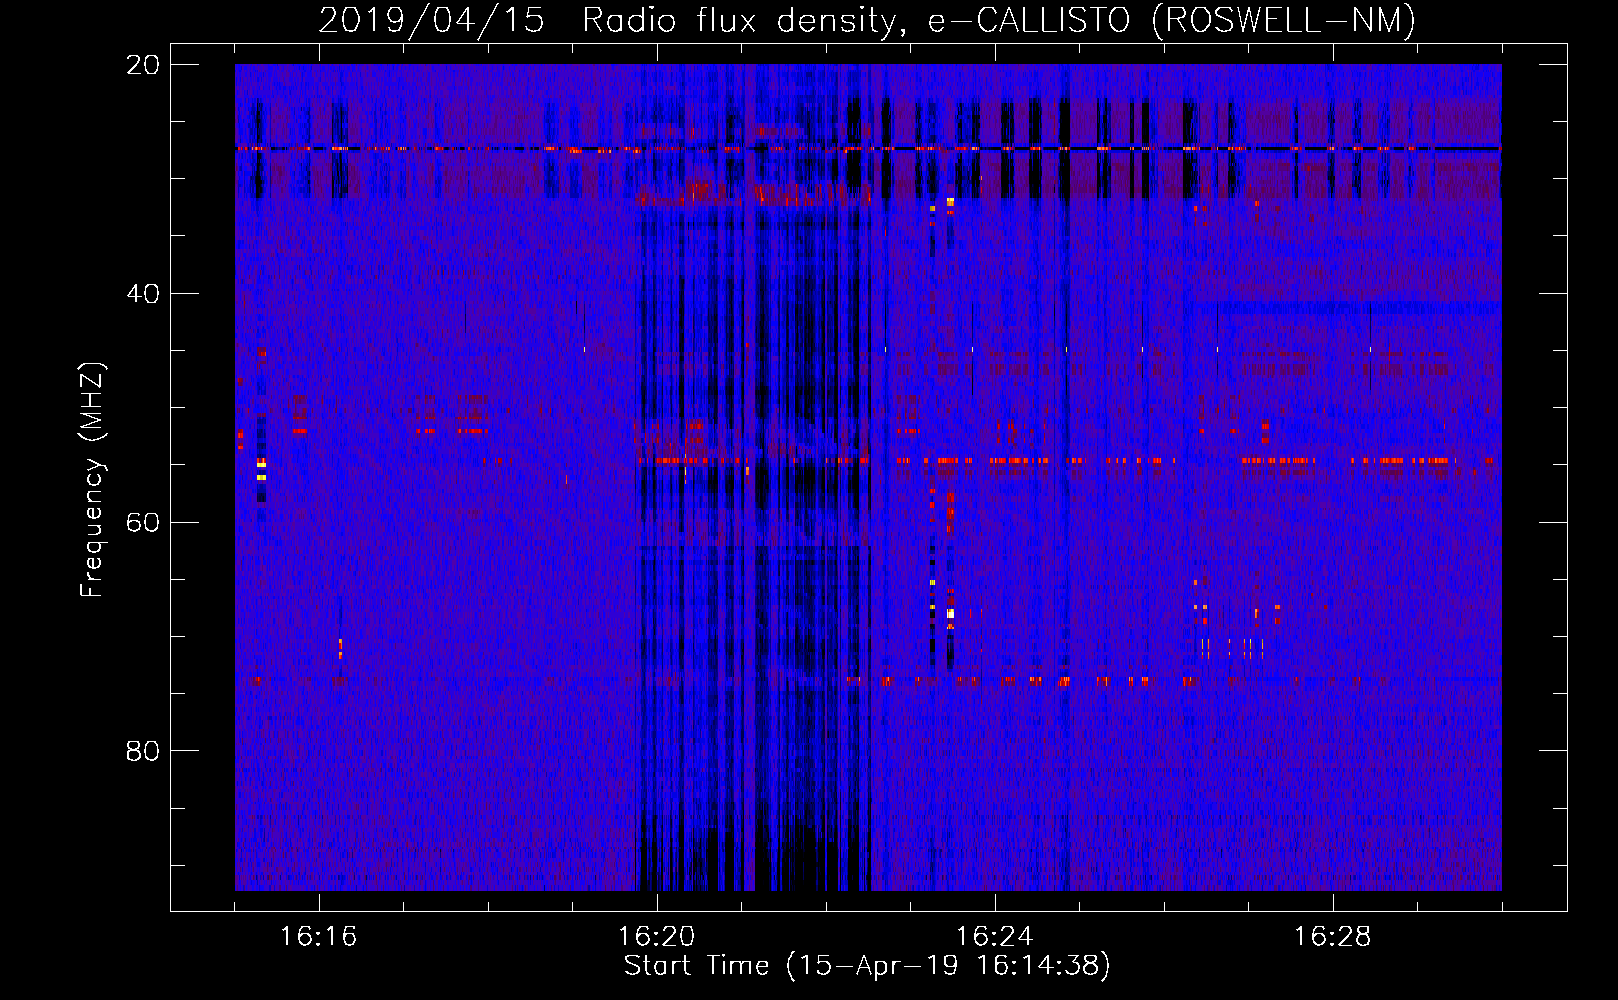This screenshot has height=1000, width=1618.
Task: Click the 'Start Time (15-Apr-19 16:14:38)' label
Action: click(x=867, y=966)
